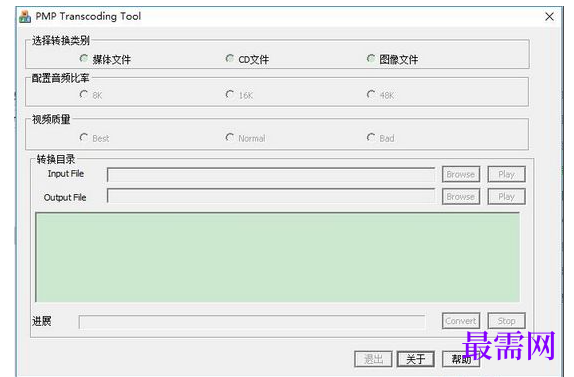Choose the 8K audio bitrate option
The image size is (574, 377).
[84, 94]
